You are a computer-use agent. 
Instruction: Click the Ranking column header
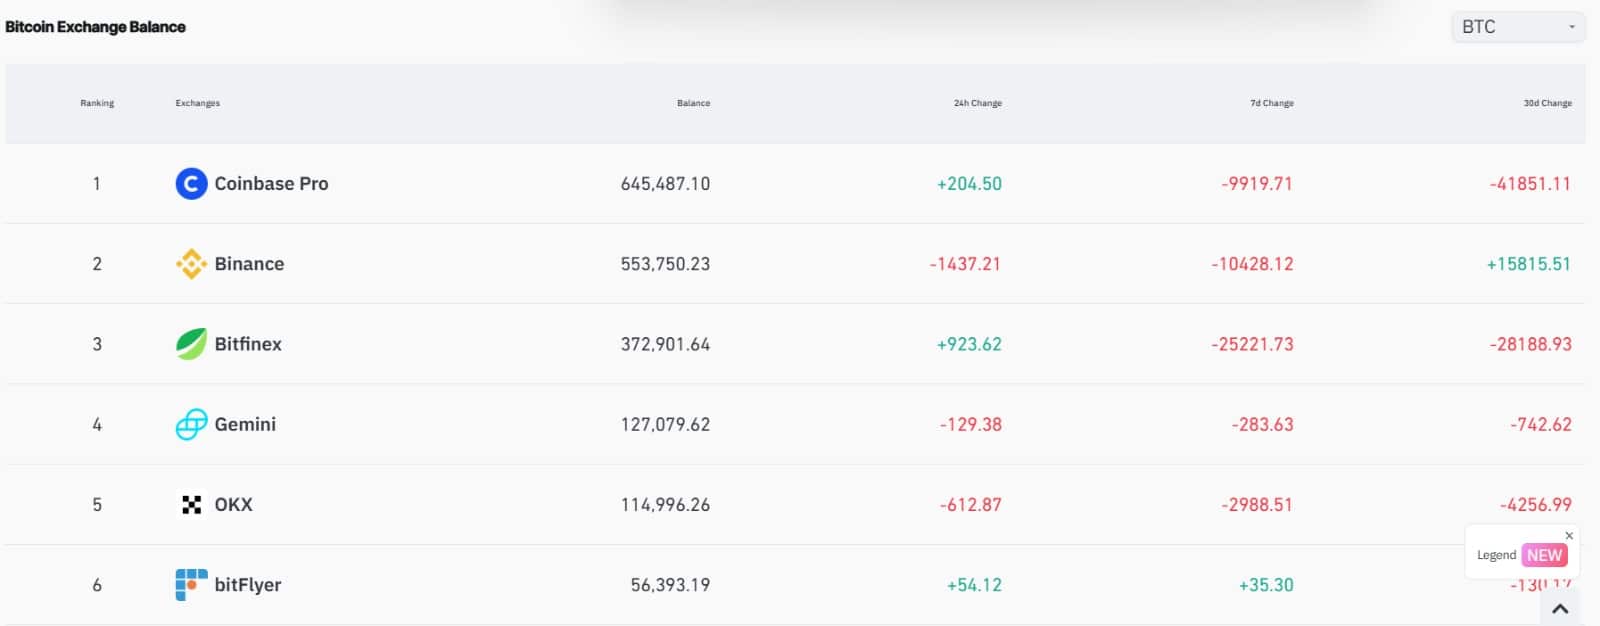tap(97, 103)
